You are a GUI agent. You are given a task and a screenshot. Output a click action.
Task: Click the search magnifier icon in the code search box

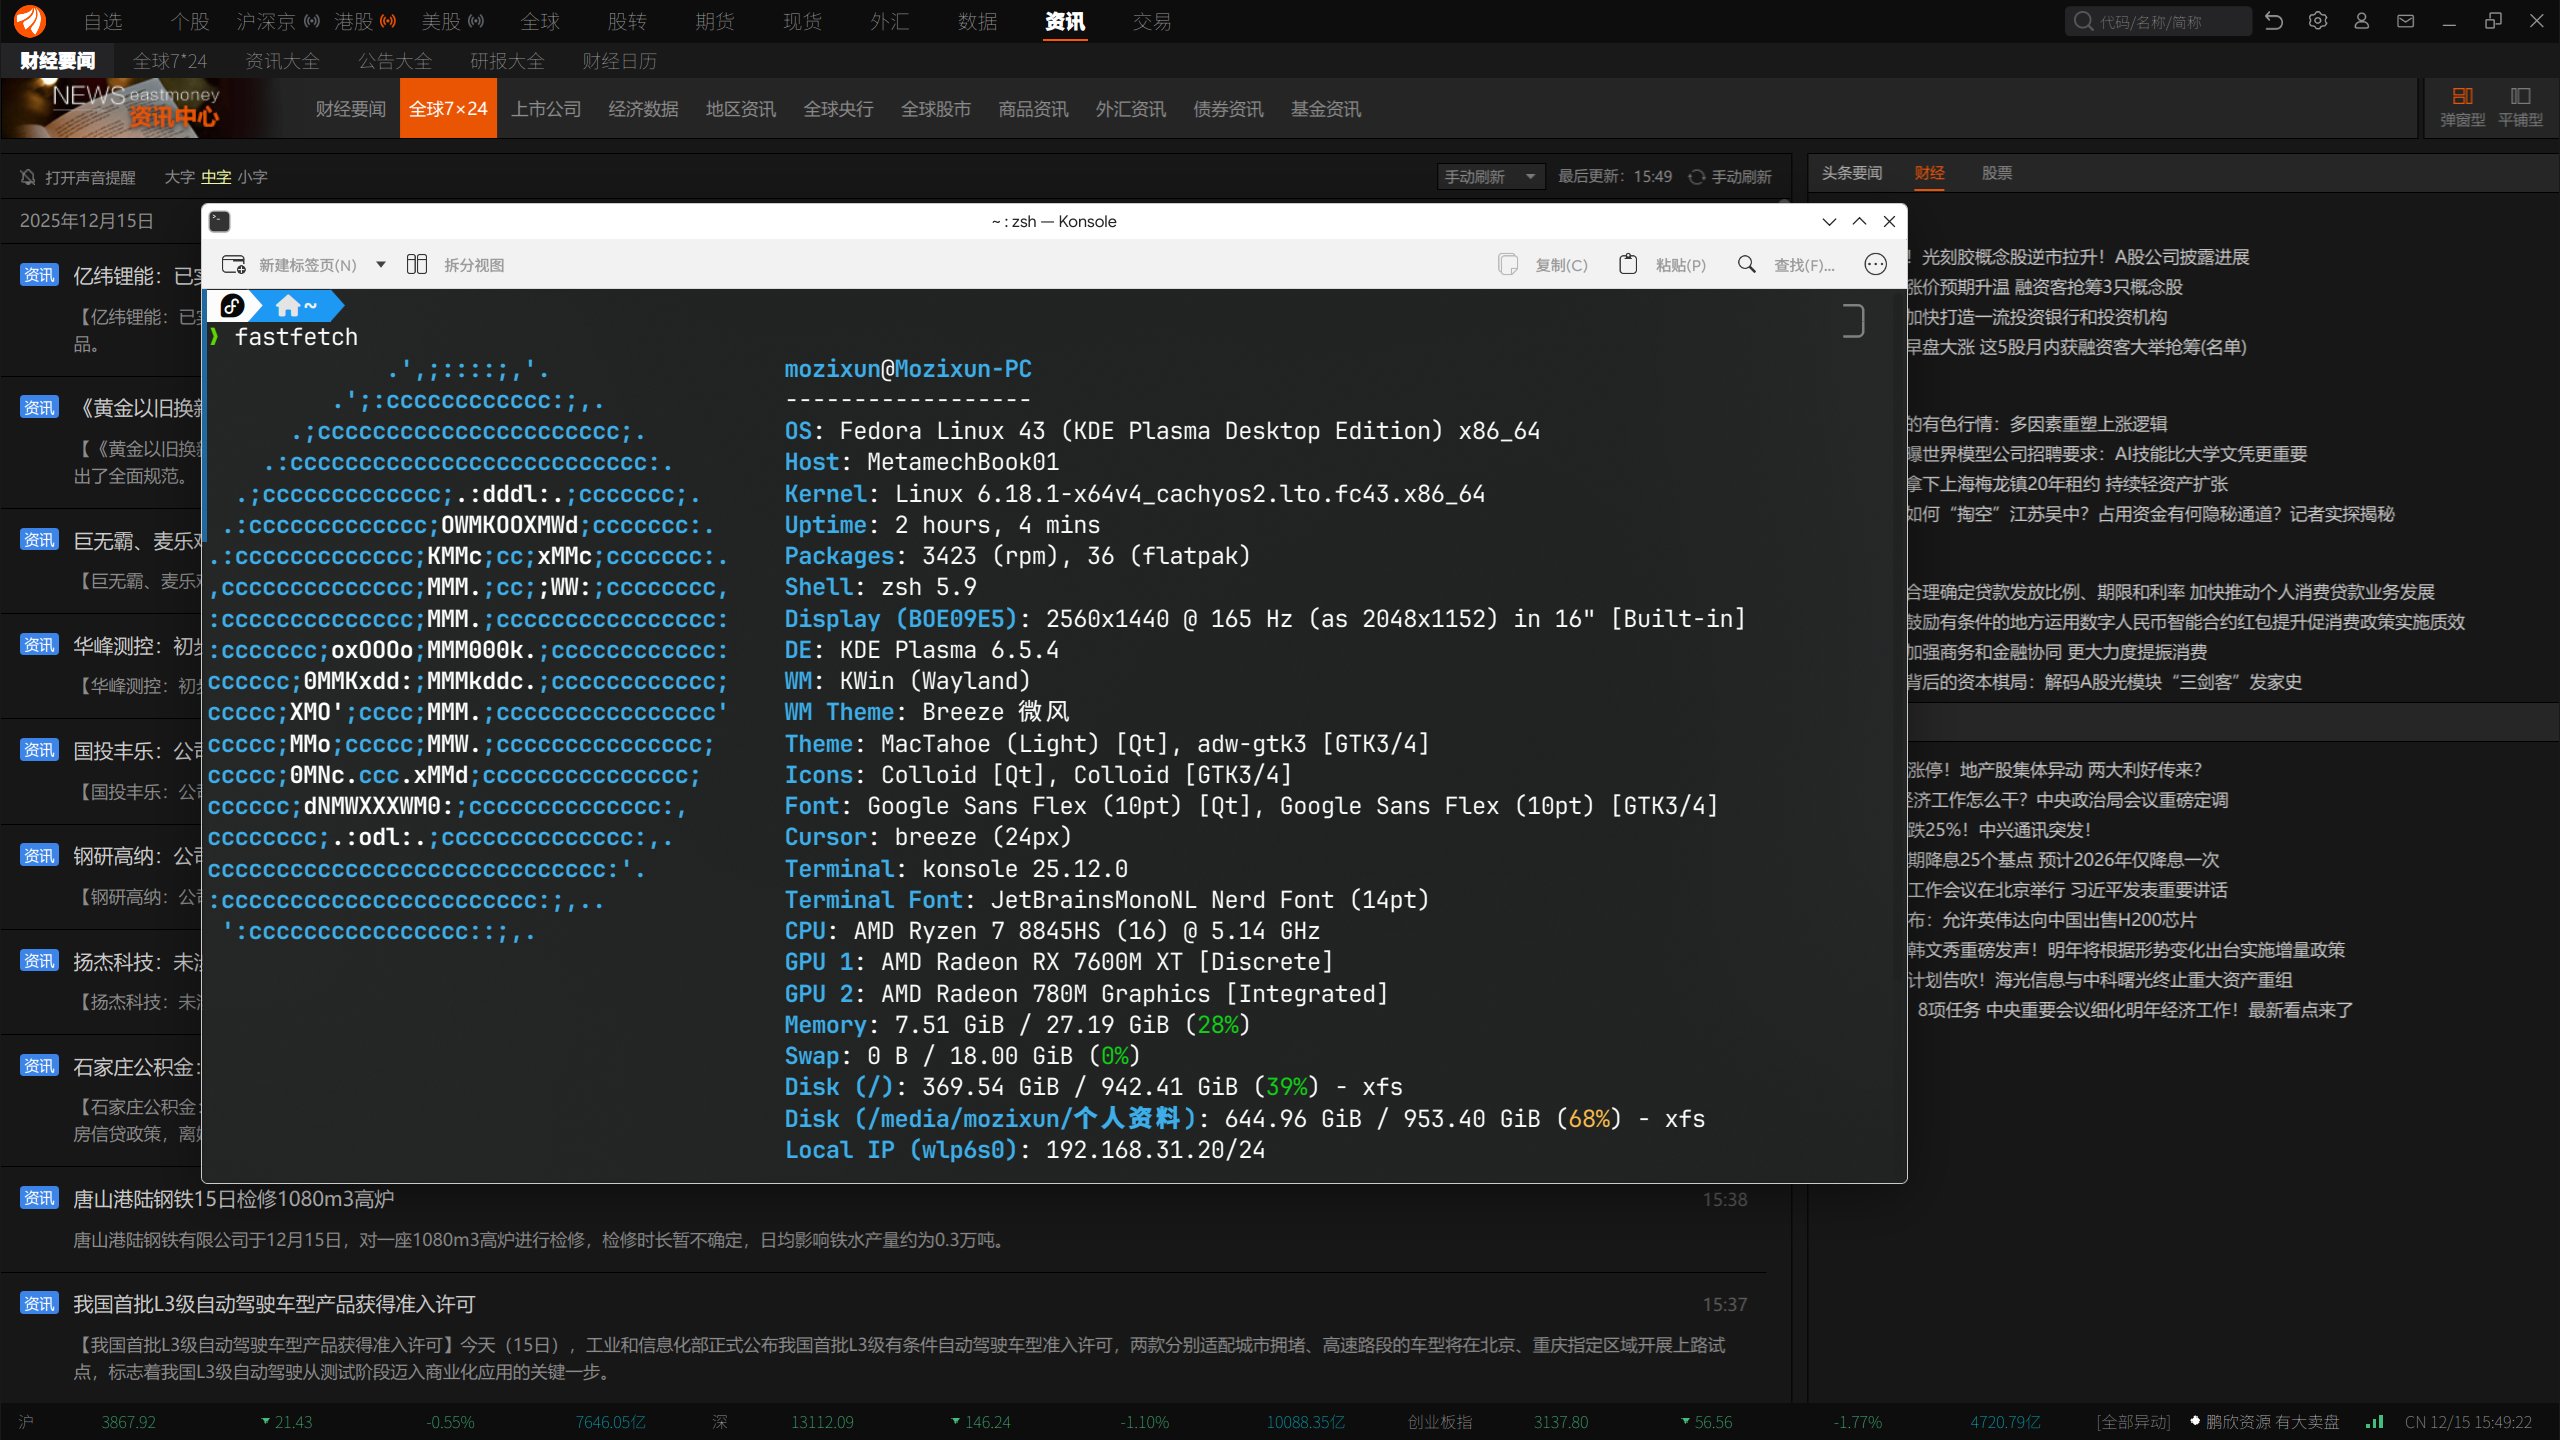pyautogui.click(x=2083, y=21)
